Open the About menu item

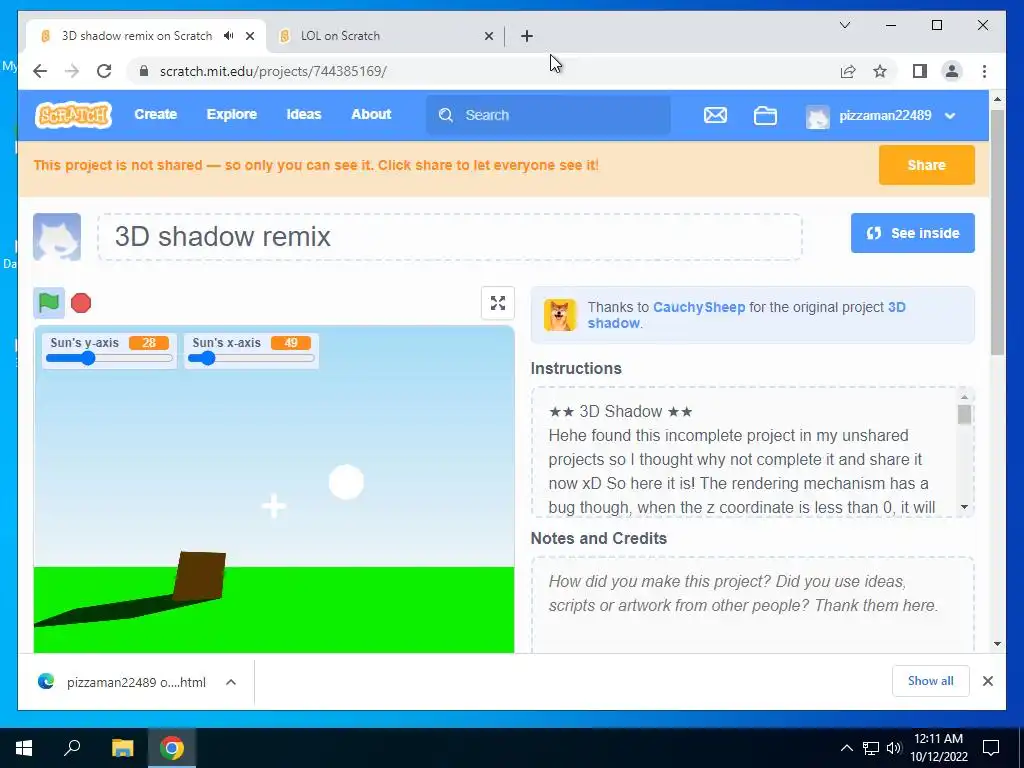click(371, 114)
